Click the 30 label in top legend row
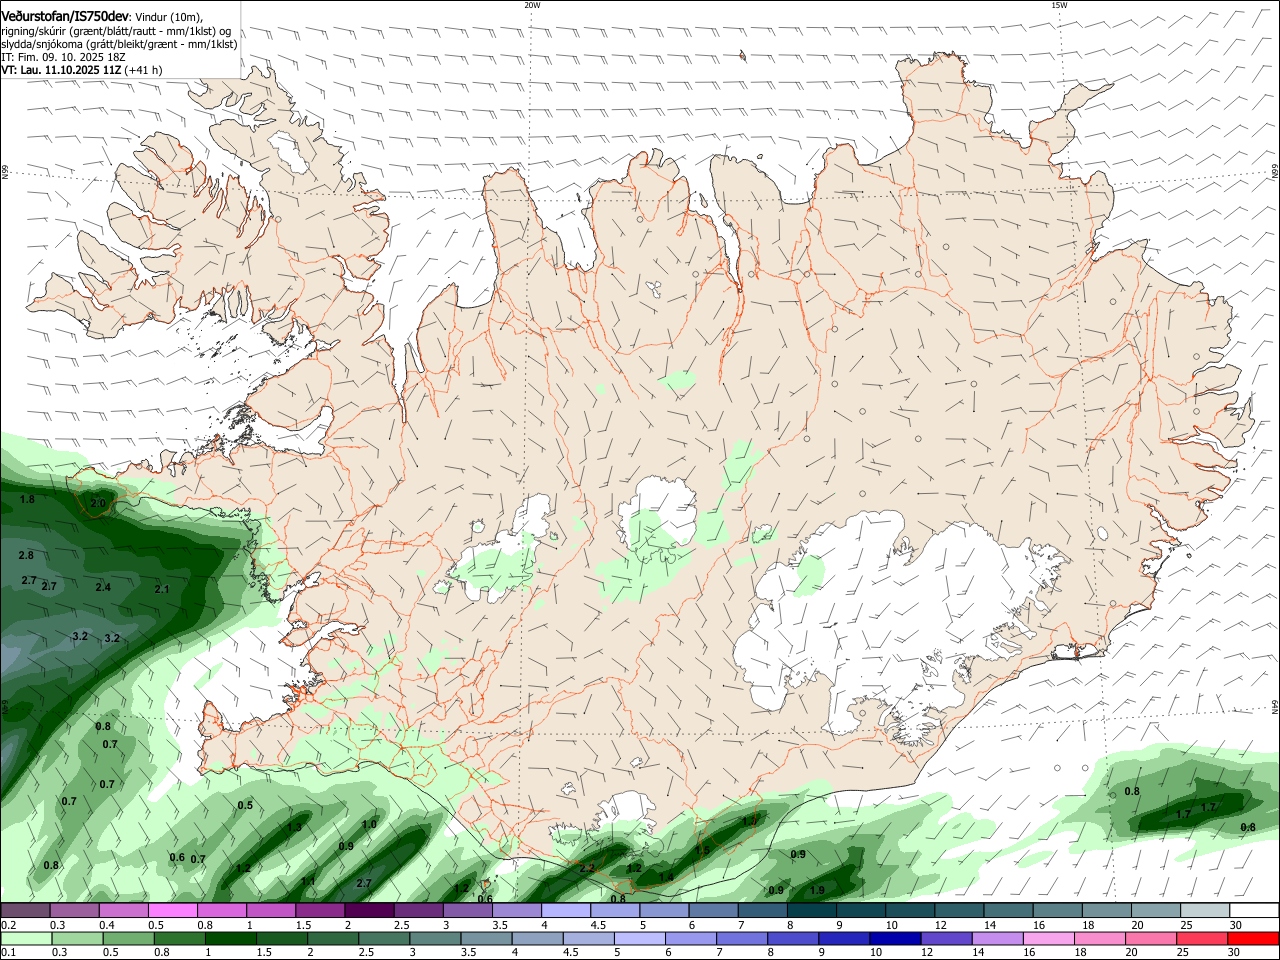 click(1235, 925)
